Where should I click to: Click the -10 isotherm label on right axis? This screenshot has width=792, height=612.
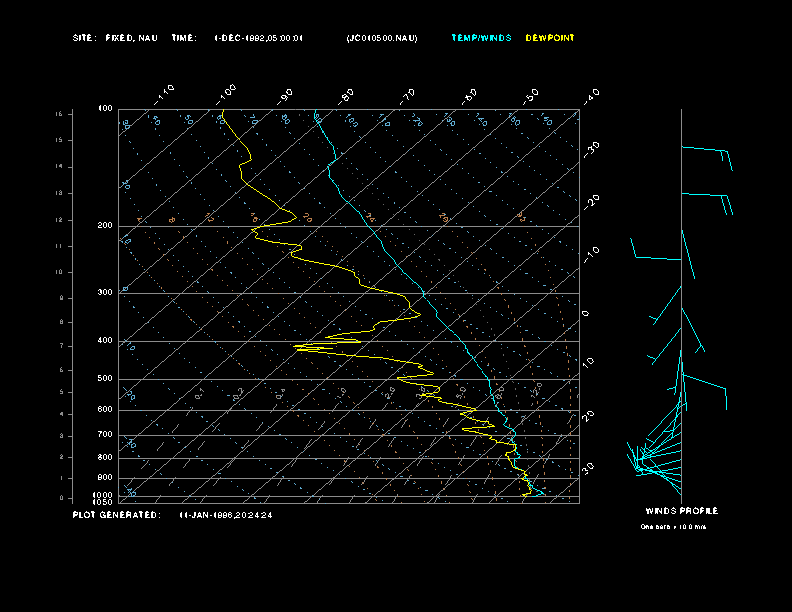tap(591, 255)
